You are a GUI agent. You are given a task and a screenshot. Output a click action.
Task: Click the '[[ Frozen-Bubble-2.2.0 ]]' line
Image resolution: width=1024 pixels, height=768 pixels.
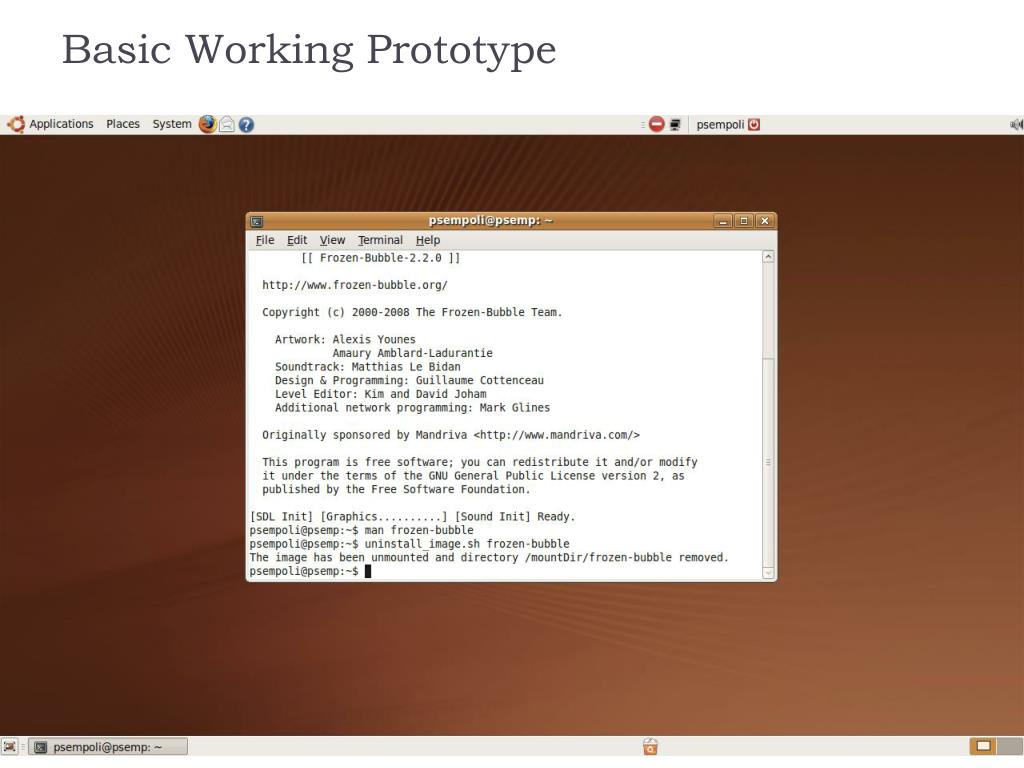pos(380,258)
